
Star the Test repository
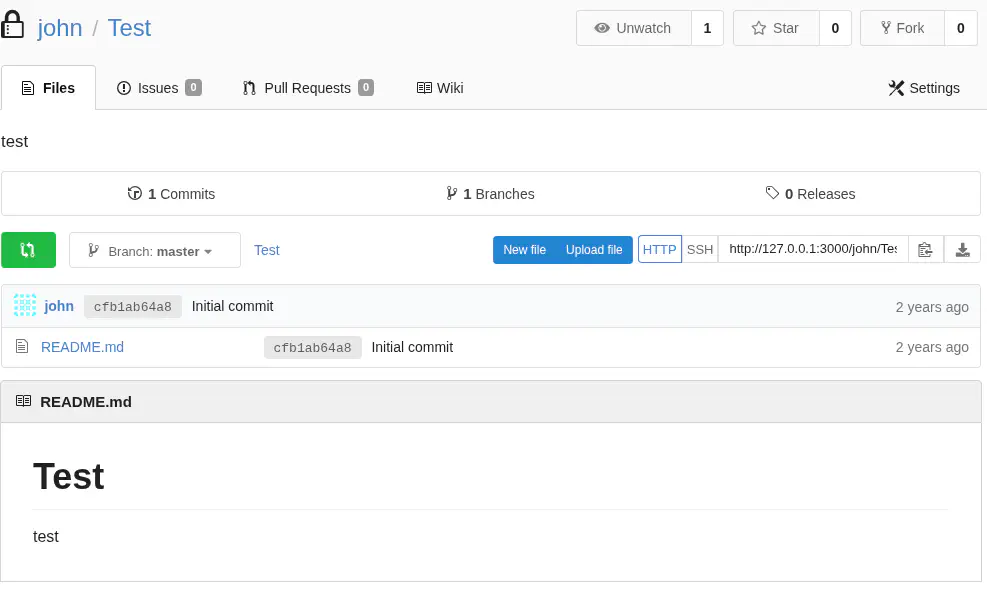click(x=776, y=28)
